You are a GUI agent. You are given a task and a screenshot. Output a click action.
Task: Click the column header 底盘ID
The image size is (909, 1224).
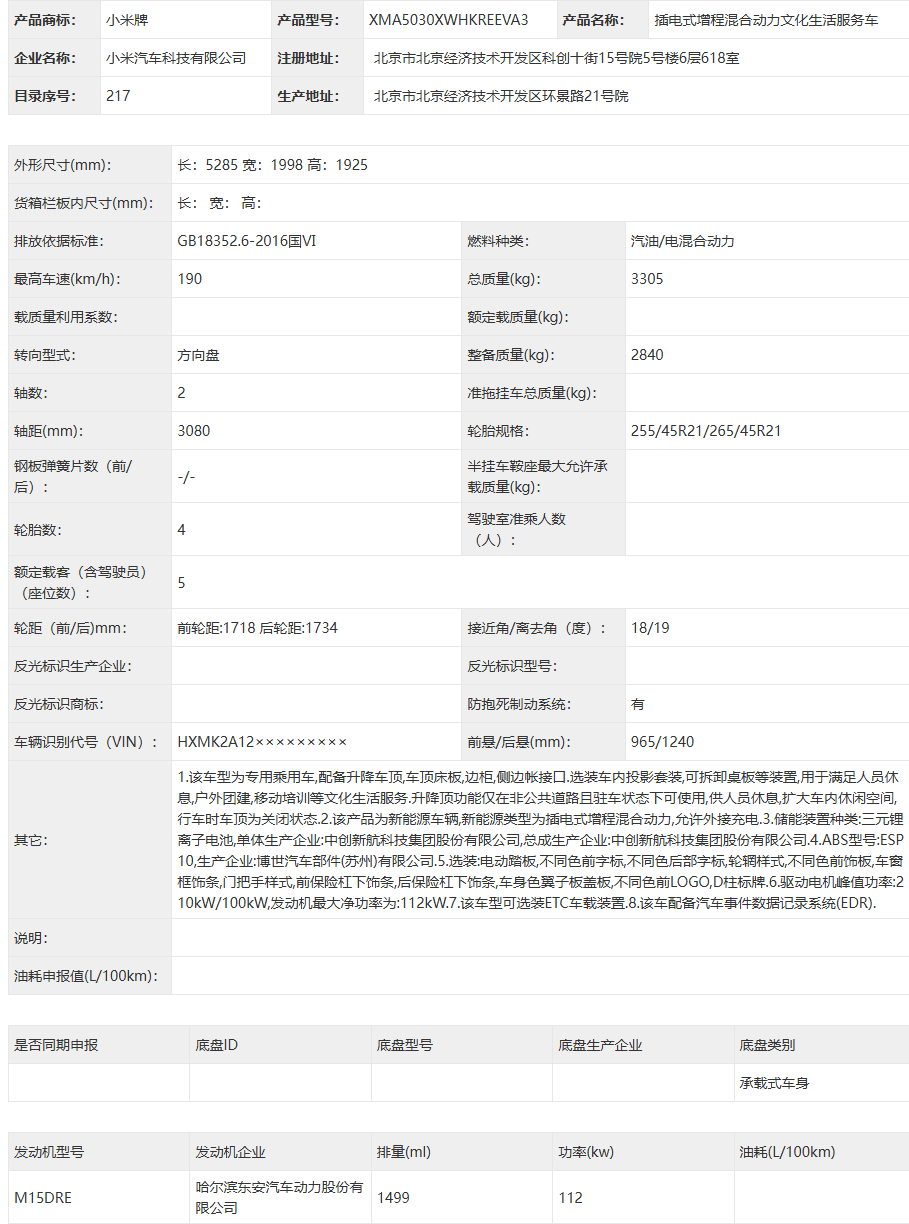pos(217,1045)
